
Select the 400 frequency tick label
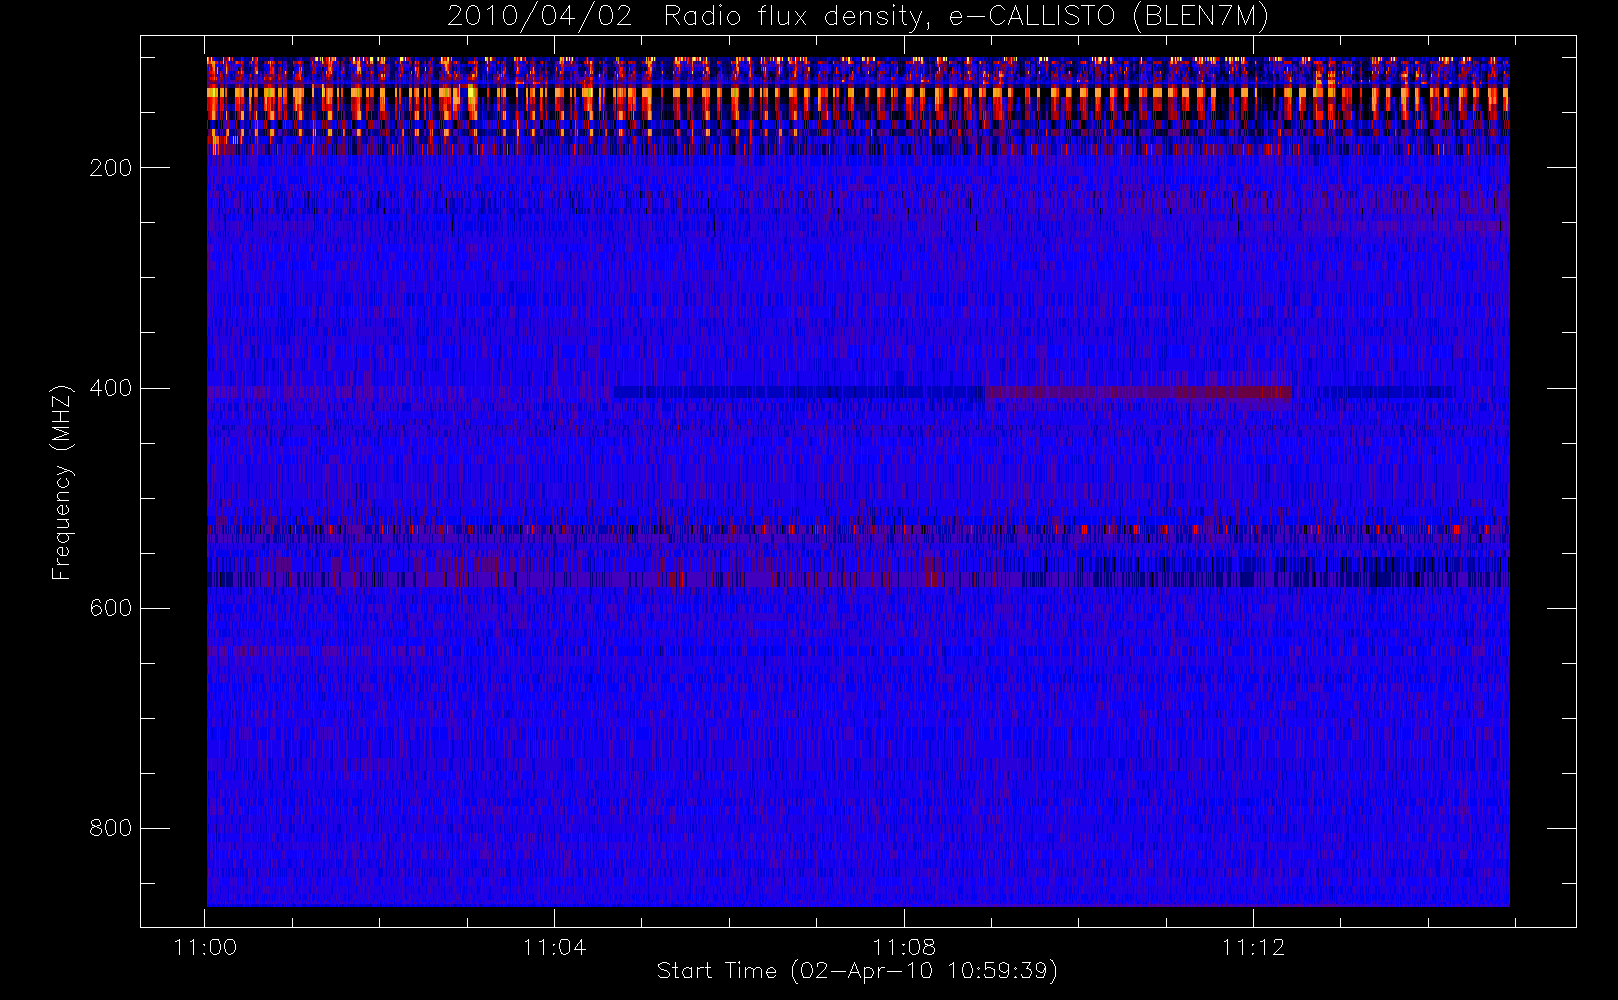[110, 388]
